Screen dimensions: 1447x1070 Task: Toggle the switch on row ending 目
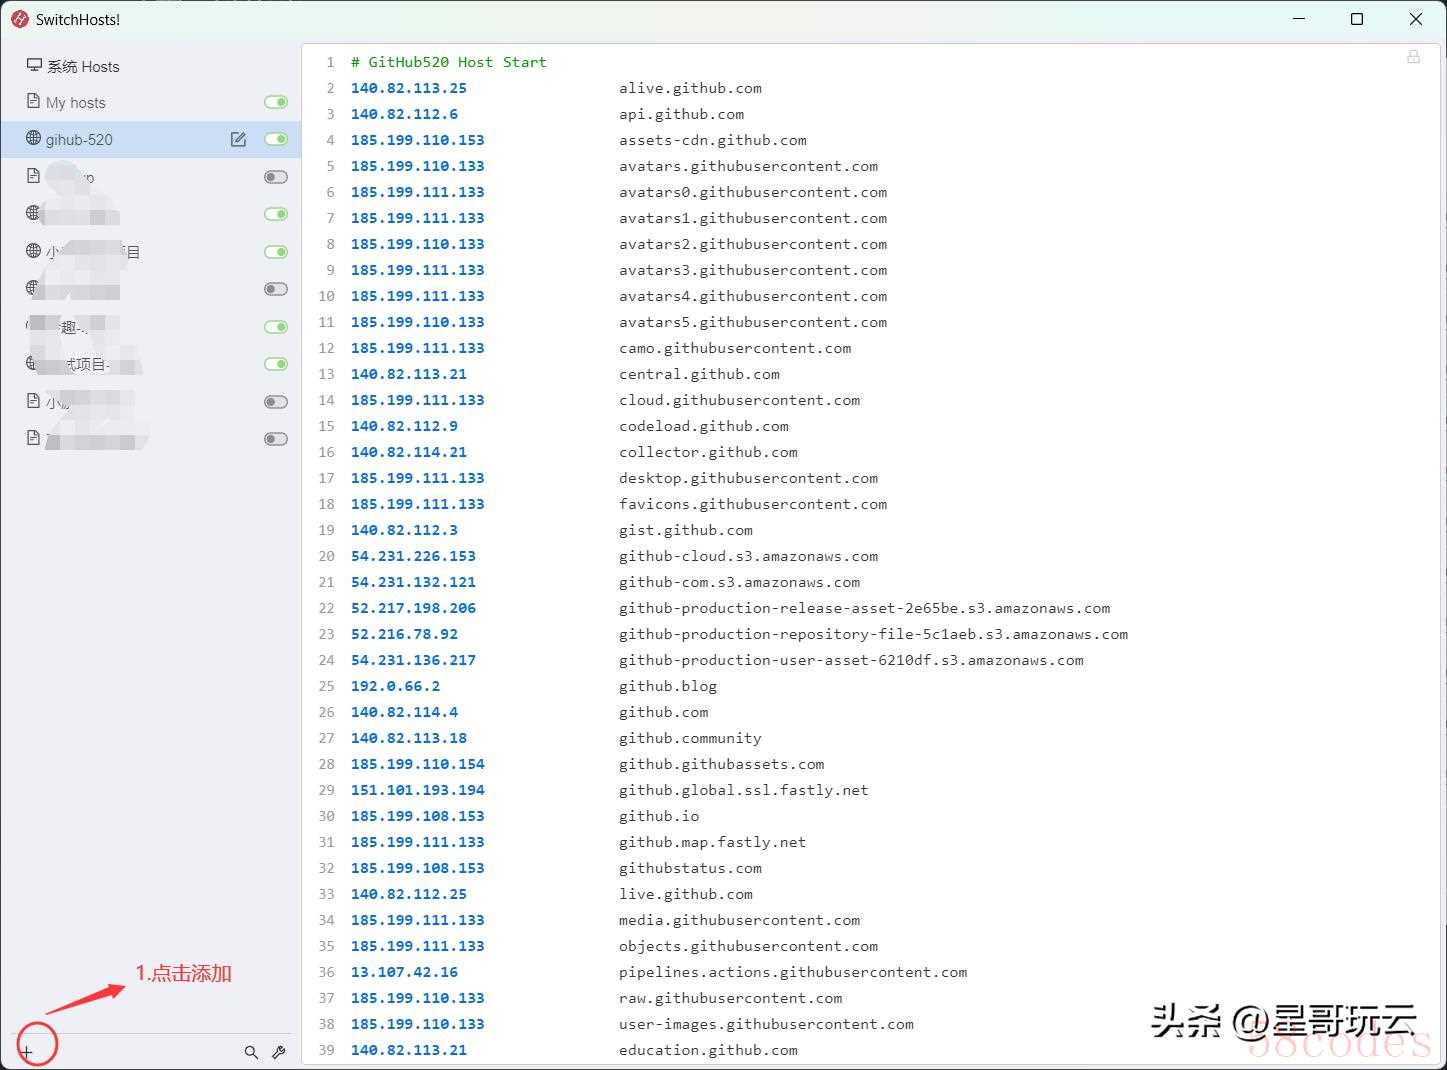coord(276,252)
